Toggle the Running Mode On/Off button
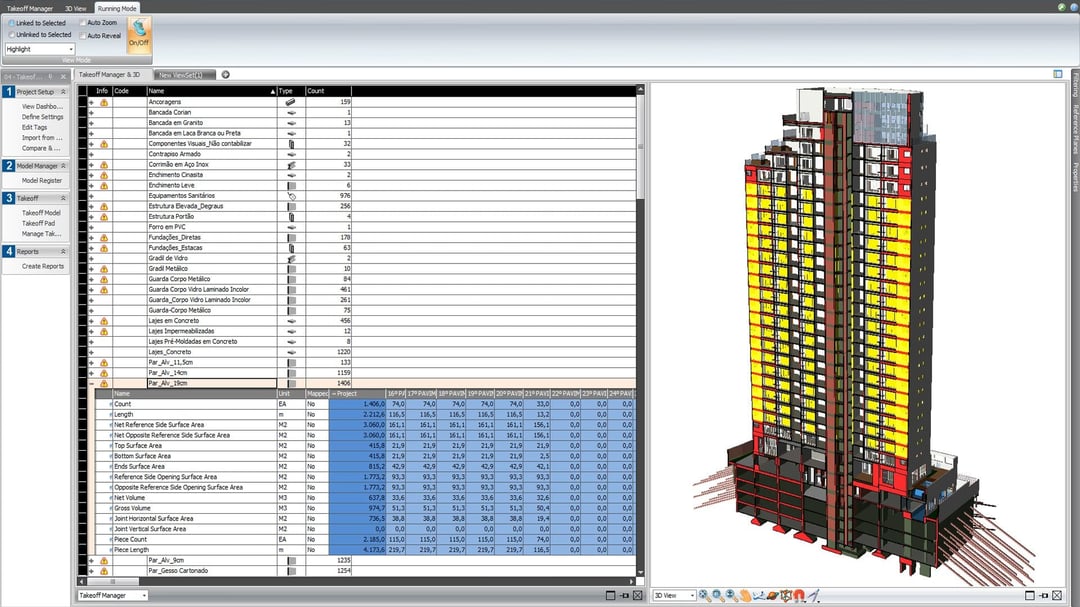Screen dimensions: 1080x607 tap(138, 35)
